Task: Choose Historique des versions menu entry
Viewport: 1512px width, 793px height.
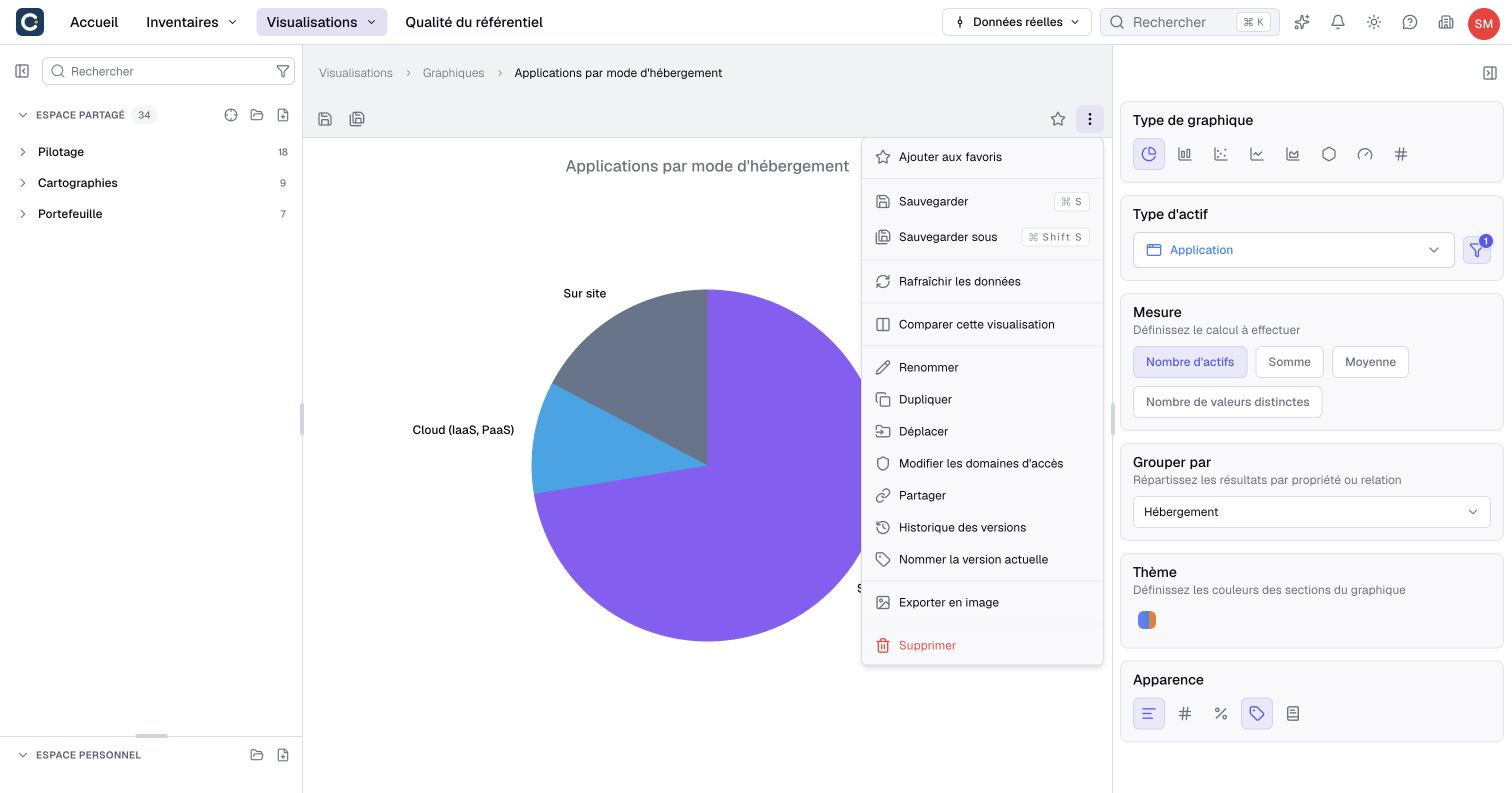Action: [982, 527]
